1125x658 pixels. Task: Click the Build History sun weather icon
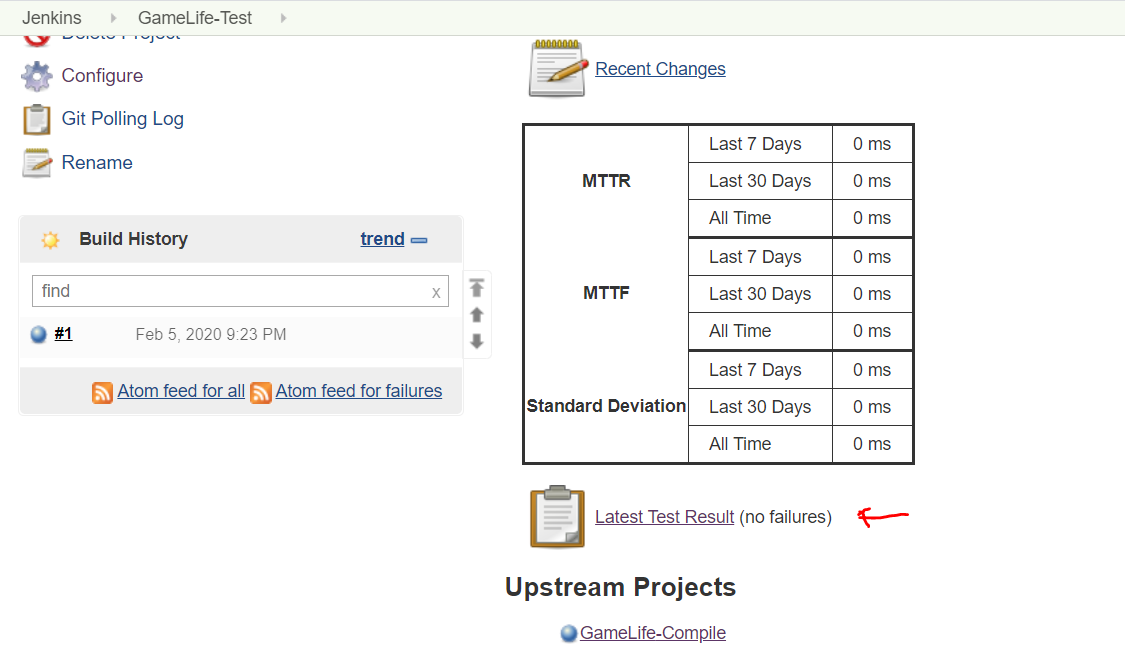coord(50,240)
